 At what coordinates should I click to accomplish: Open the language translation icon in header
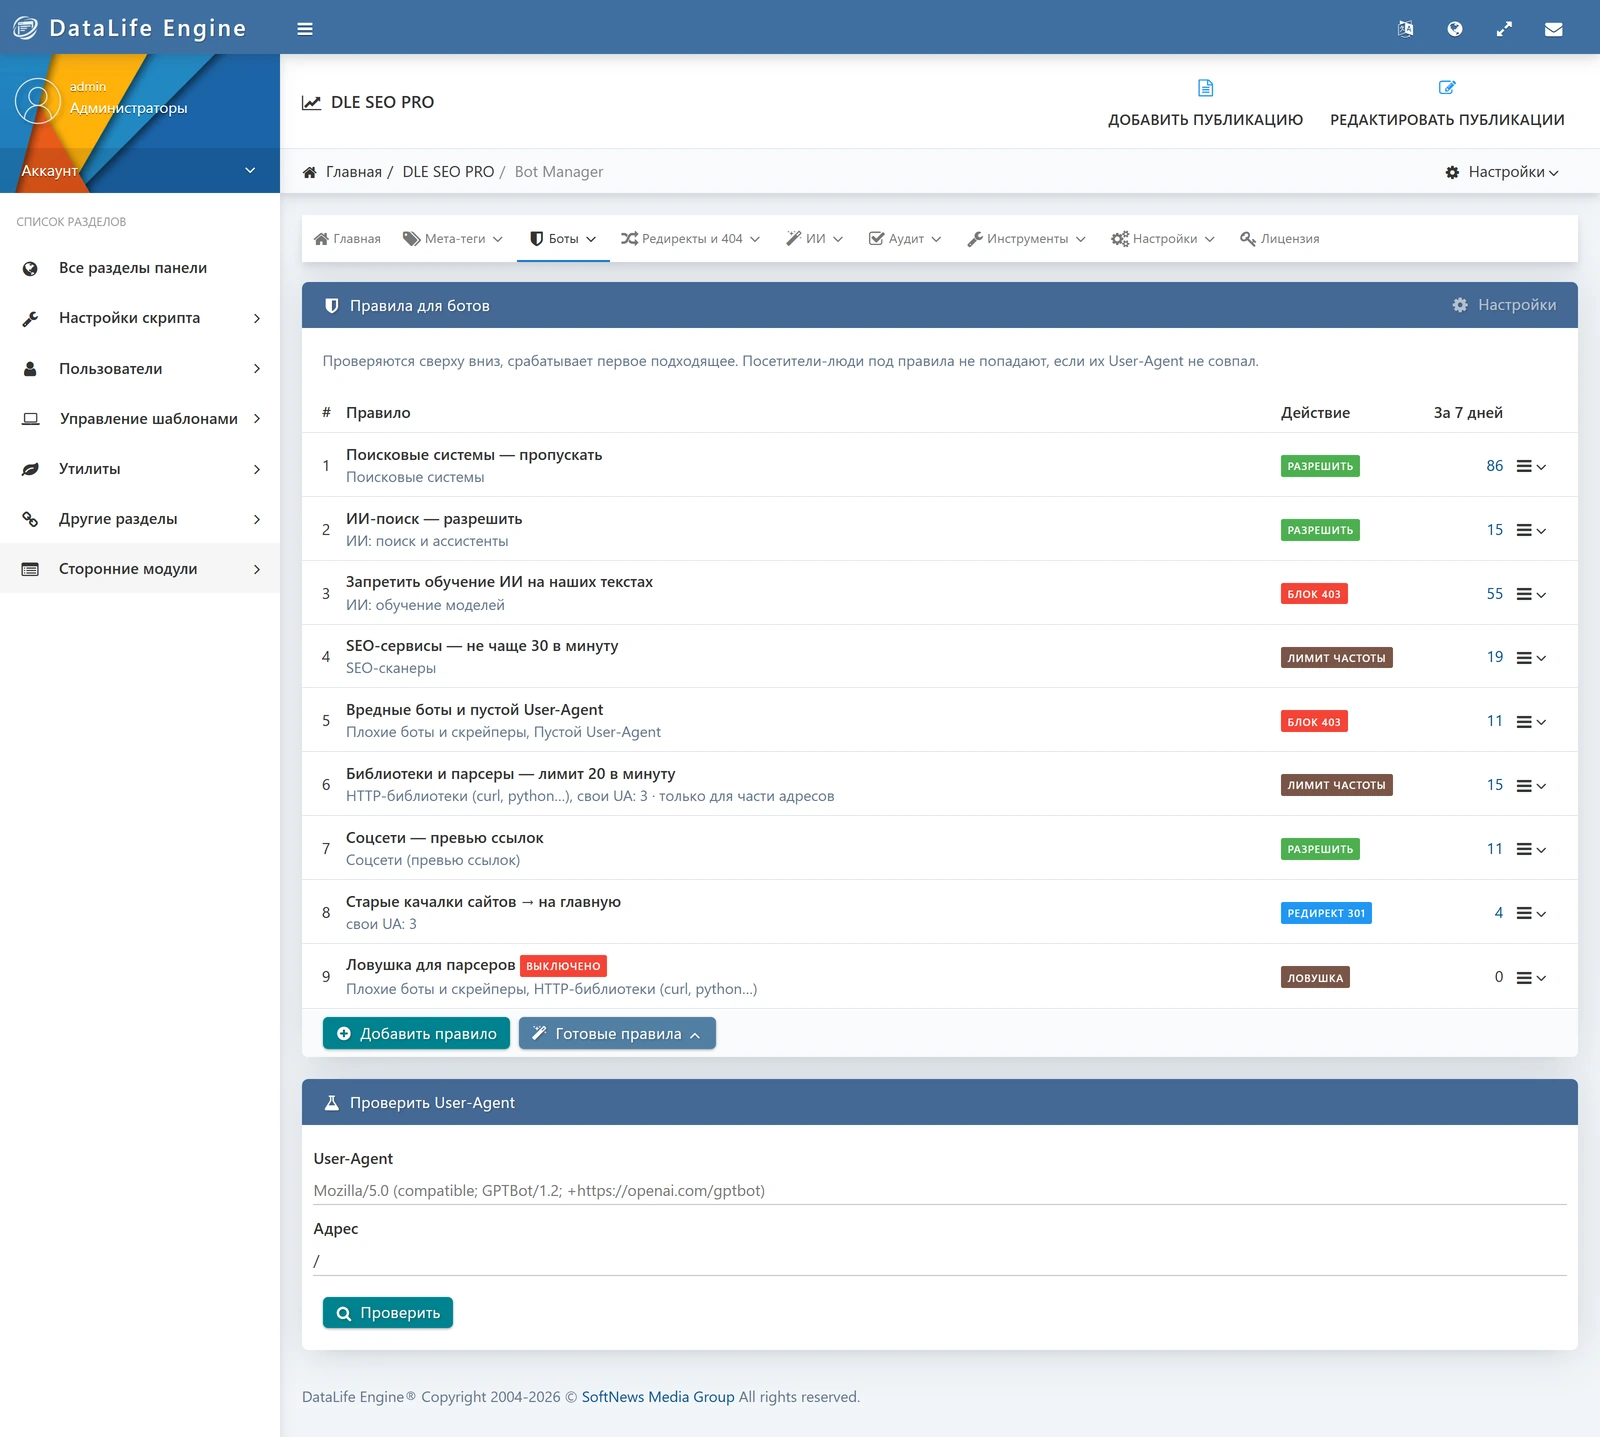[1405, 29]
